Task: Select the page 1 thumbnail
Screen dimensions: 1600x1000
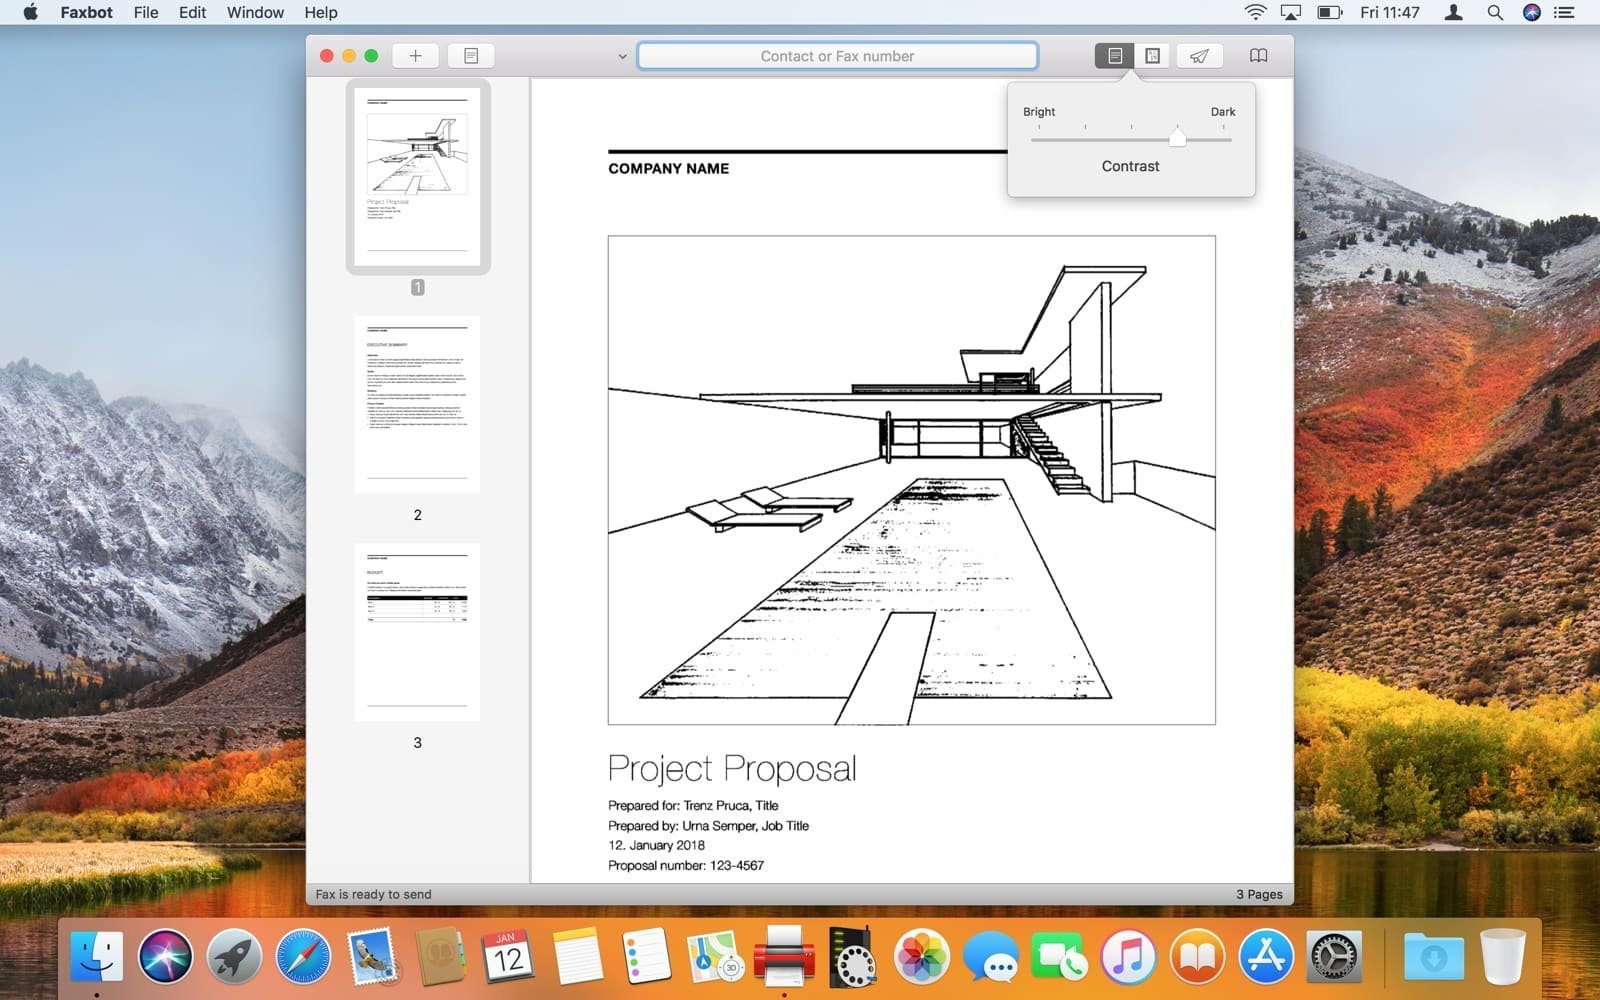Action: click(x=417, y=176)
